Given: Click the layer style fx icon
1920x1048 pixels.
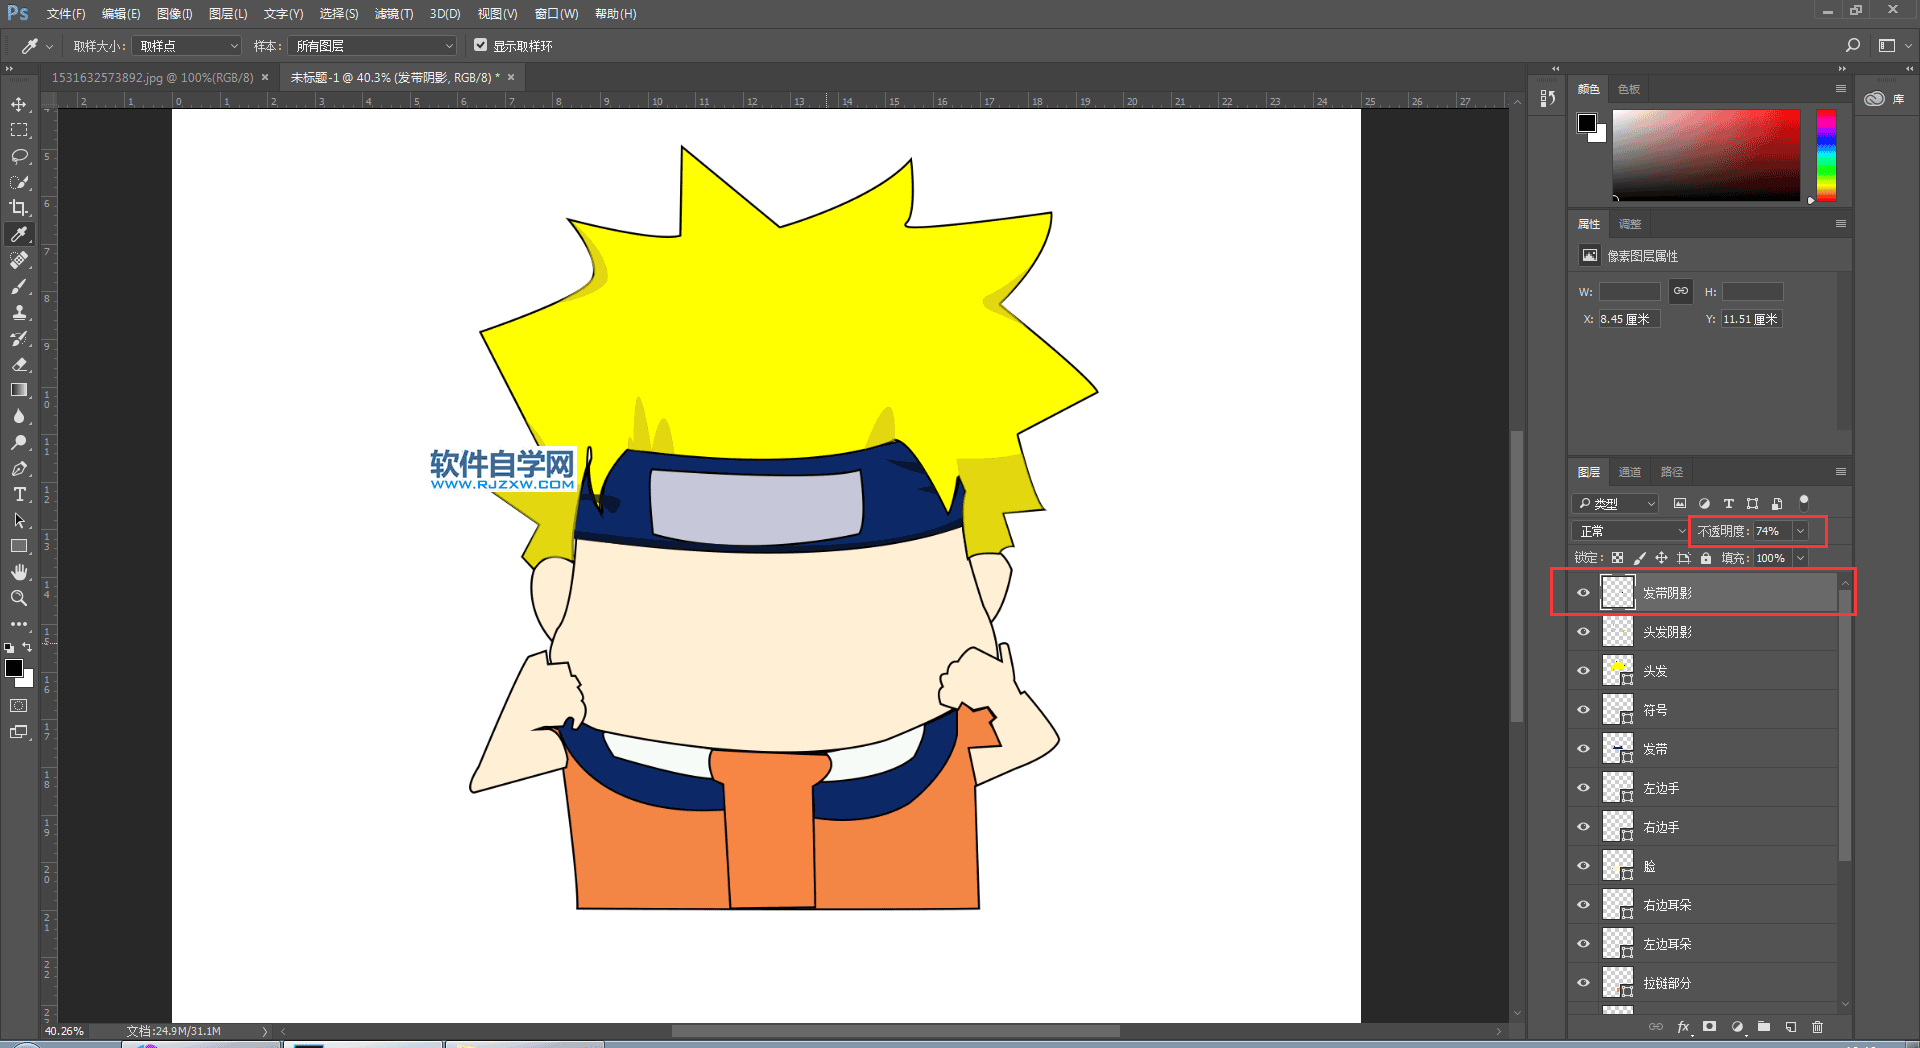Looking at the screenshot, I should [x=1683, y=1027].
